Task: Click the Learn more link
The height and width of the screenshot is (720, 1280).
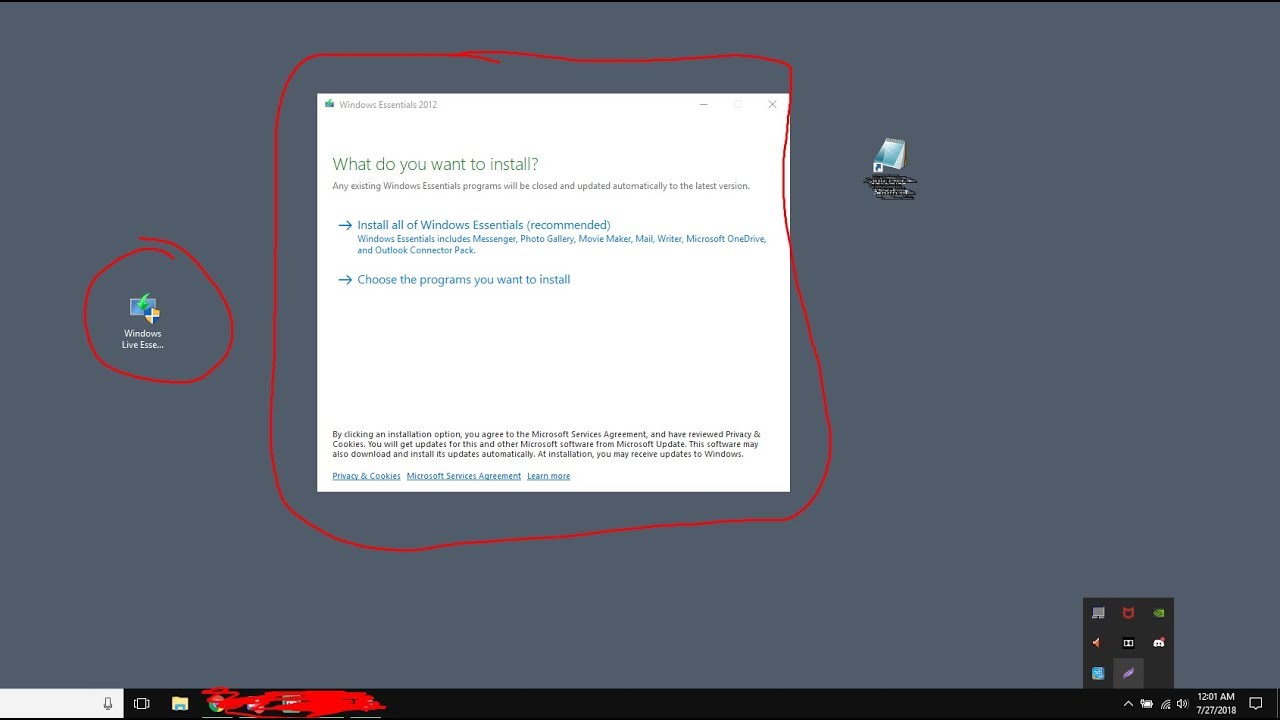Action: click(548, 476)
